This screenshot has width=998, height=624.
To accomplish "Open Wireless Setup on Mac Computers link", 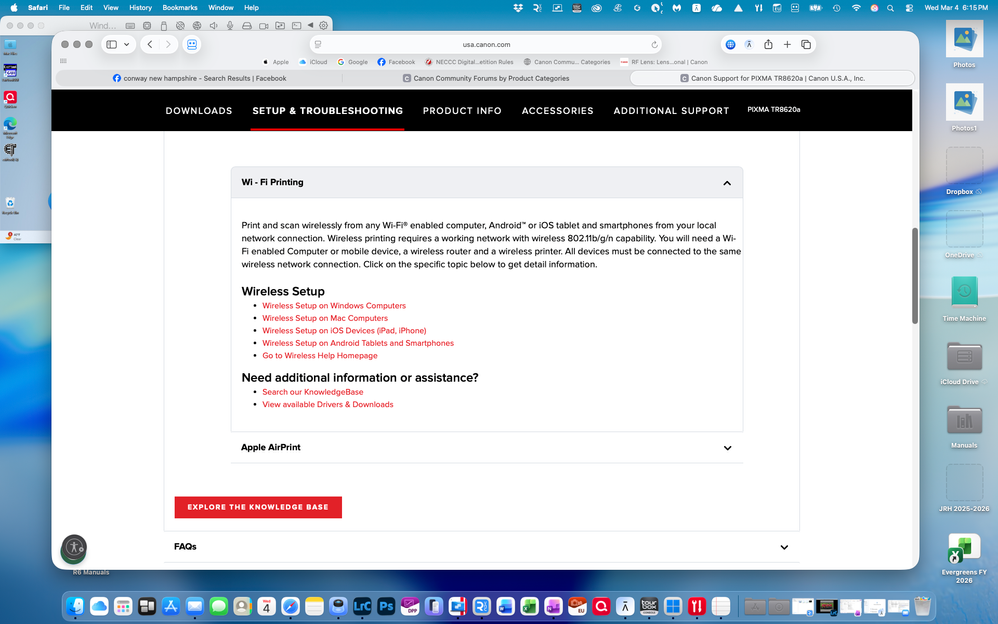I will pyautogui.click(x=325, y=318).
